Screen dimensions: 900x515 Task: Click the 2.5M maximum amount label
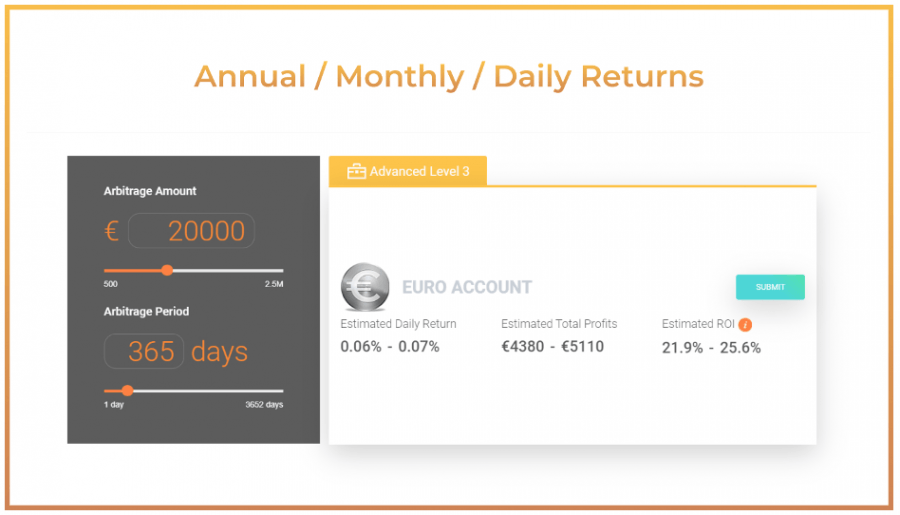tap(274, 284)
